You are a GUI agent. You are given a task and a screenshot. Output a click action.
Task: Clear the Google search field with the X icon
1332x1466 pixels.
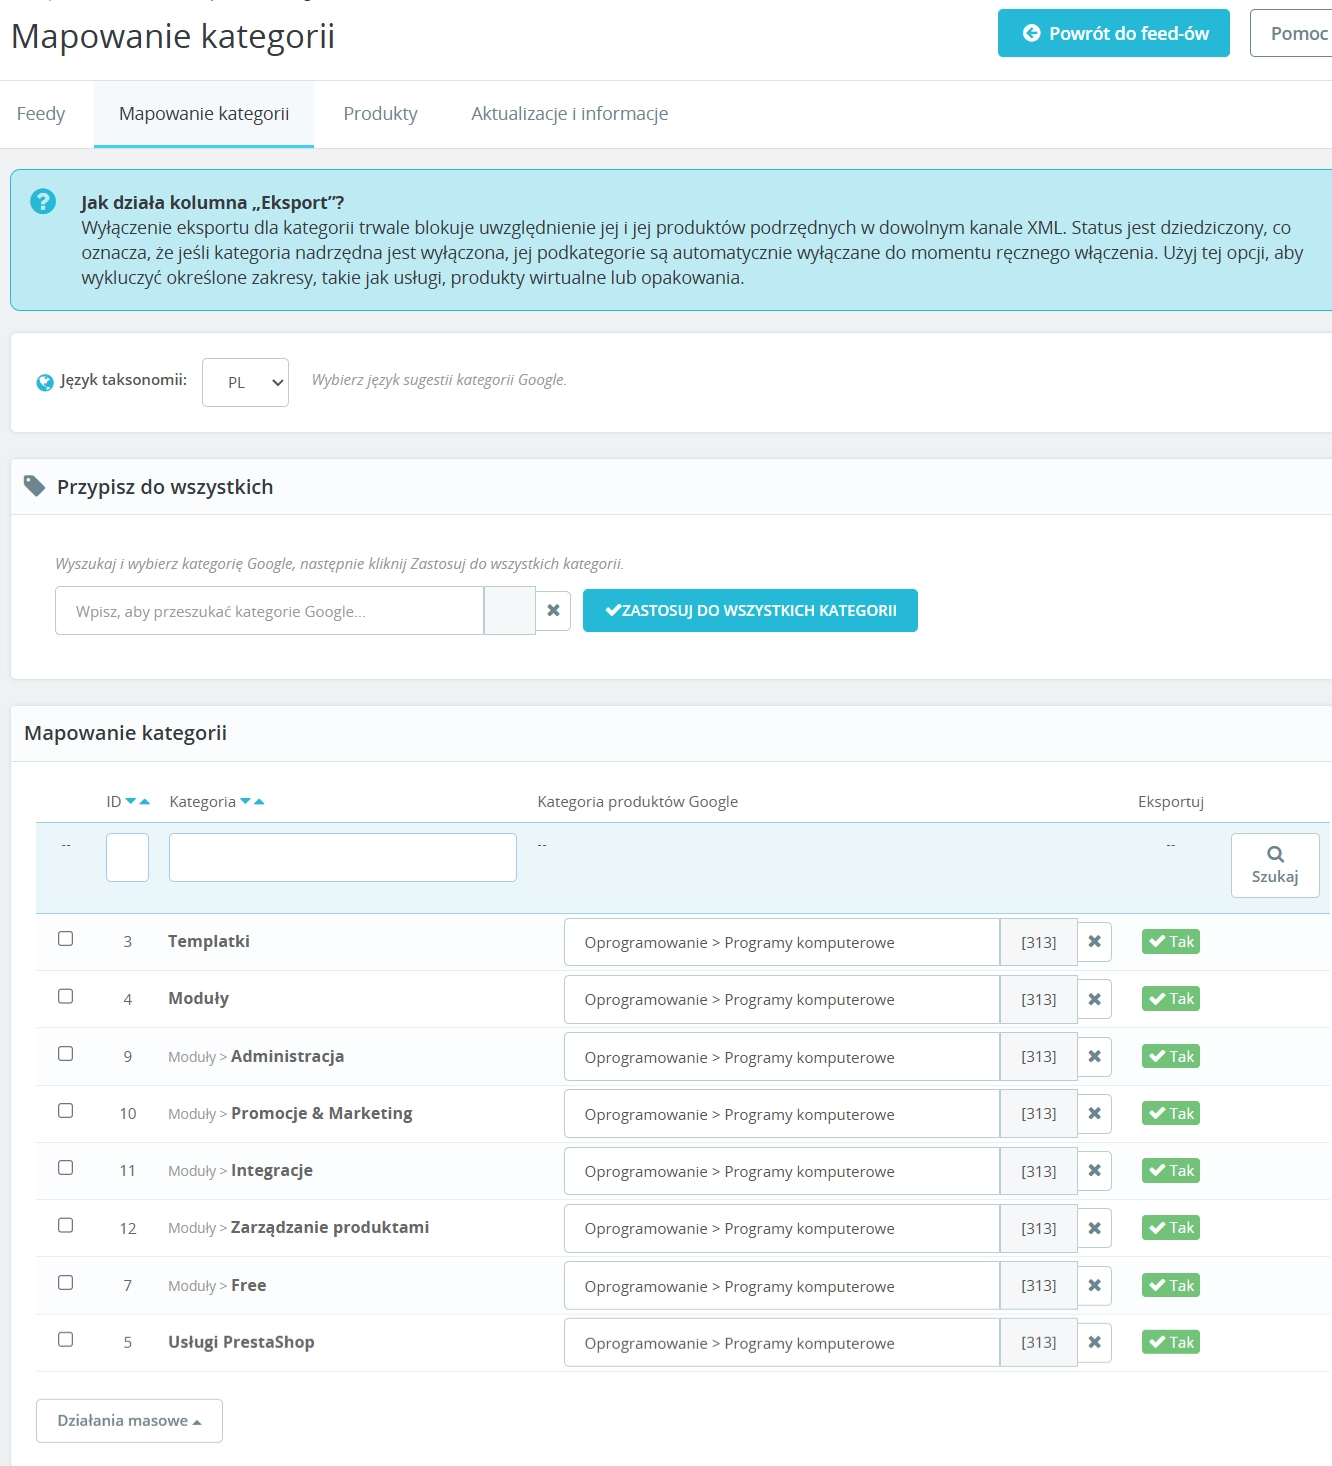(x=553, y=610)
